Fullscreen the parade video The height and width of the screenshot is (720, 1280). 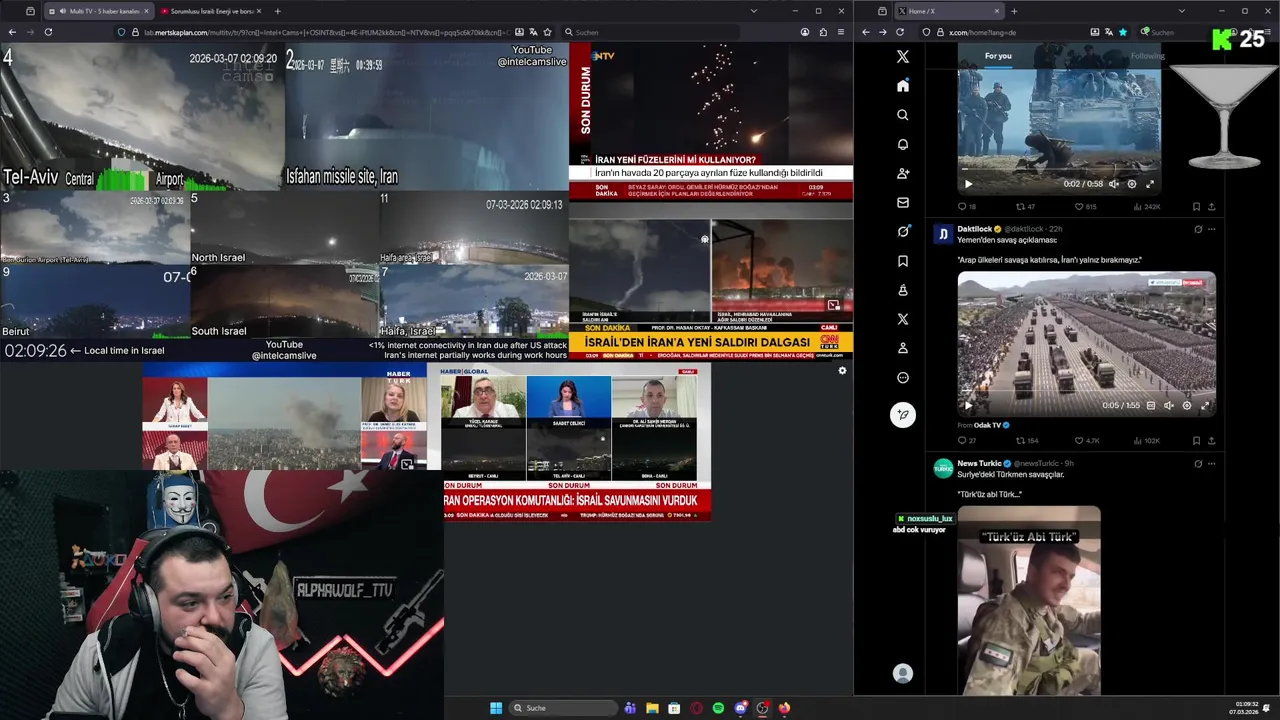tap(1205, 406)
